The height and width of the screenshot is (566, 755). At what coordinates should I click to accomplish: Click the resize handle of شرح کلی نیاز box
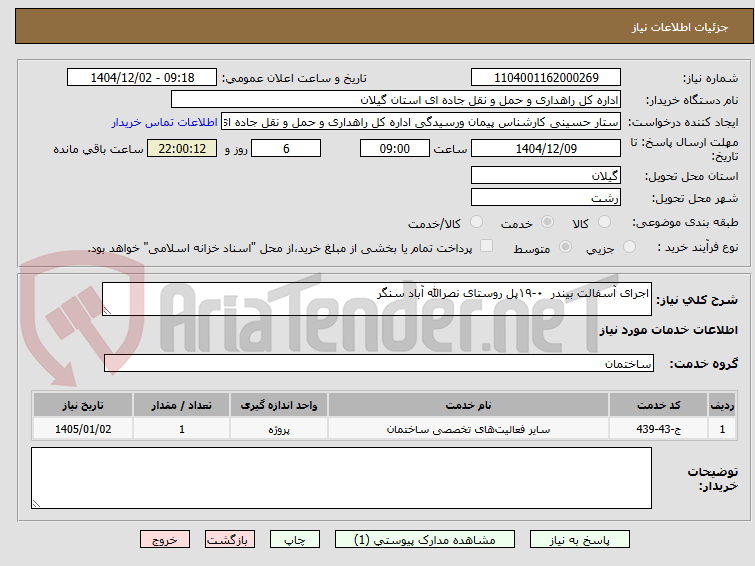(x=107, y=311)
